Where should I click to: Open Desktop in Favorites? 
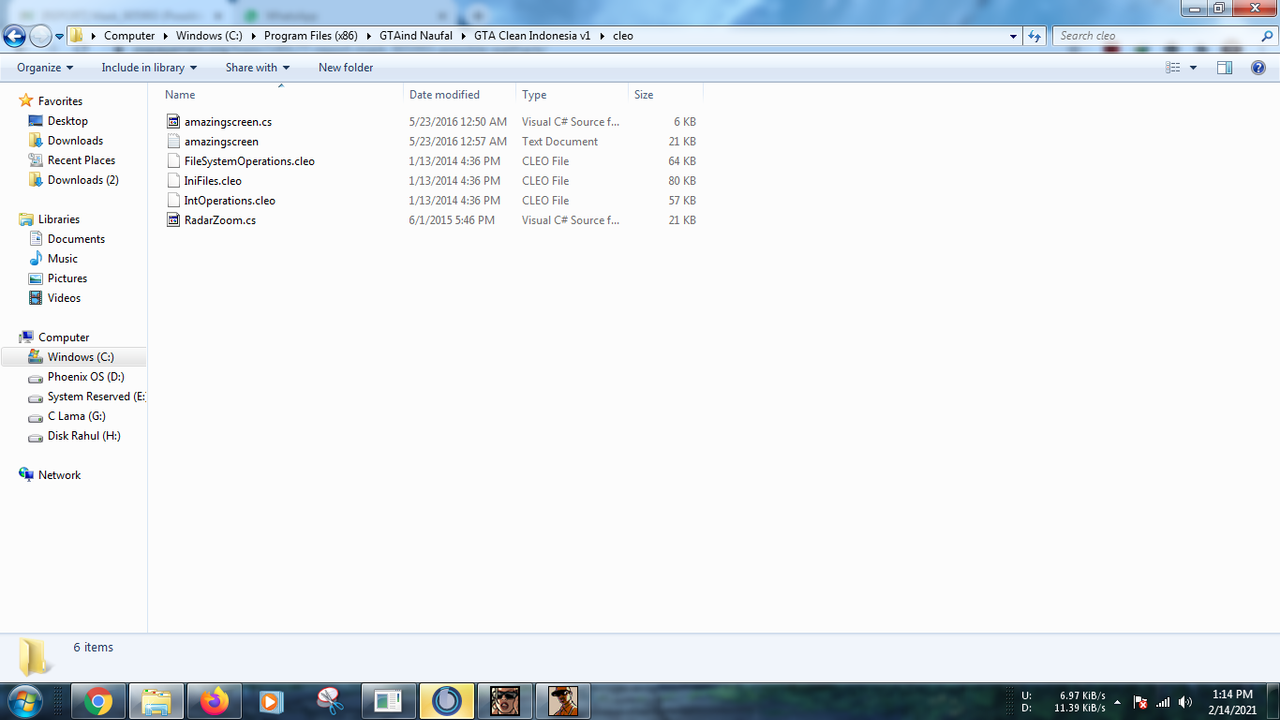67,121
